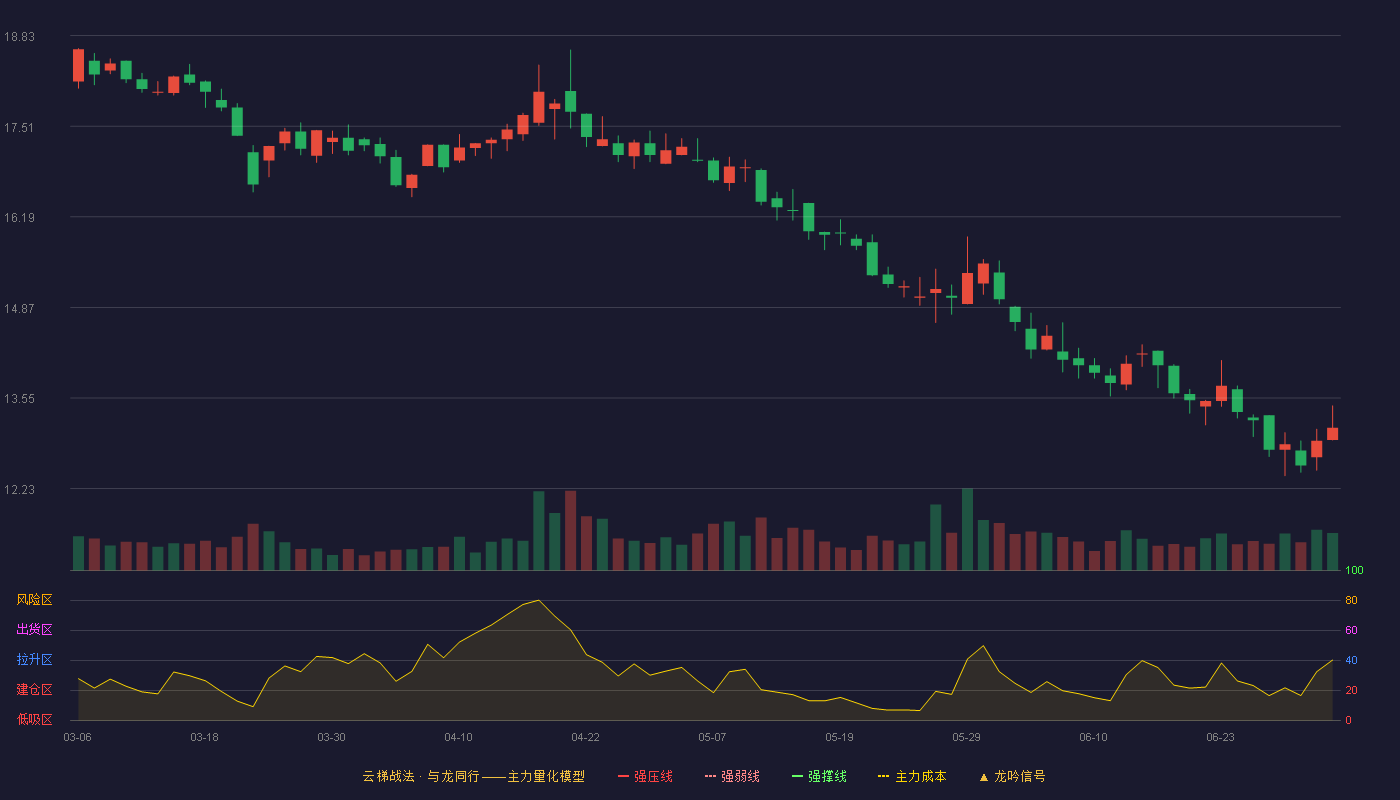This screenshot has width=1400, height=800.
Task: Click the 16.19 price axis label
Action: coord(19,217)
